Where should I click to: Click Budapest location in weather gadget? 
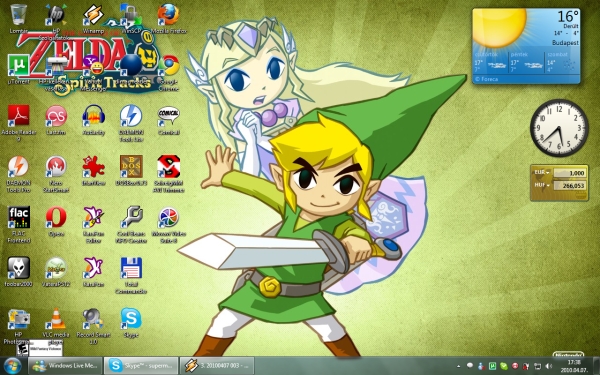[565, 42]
